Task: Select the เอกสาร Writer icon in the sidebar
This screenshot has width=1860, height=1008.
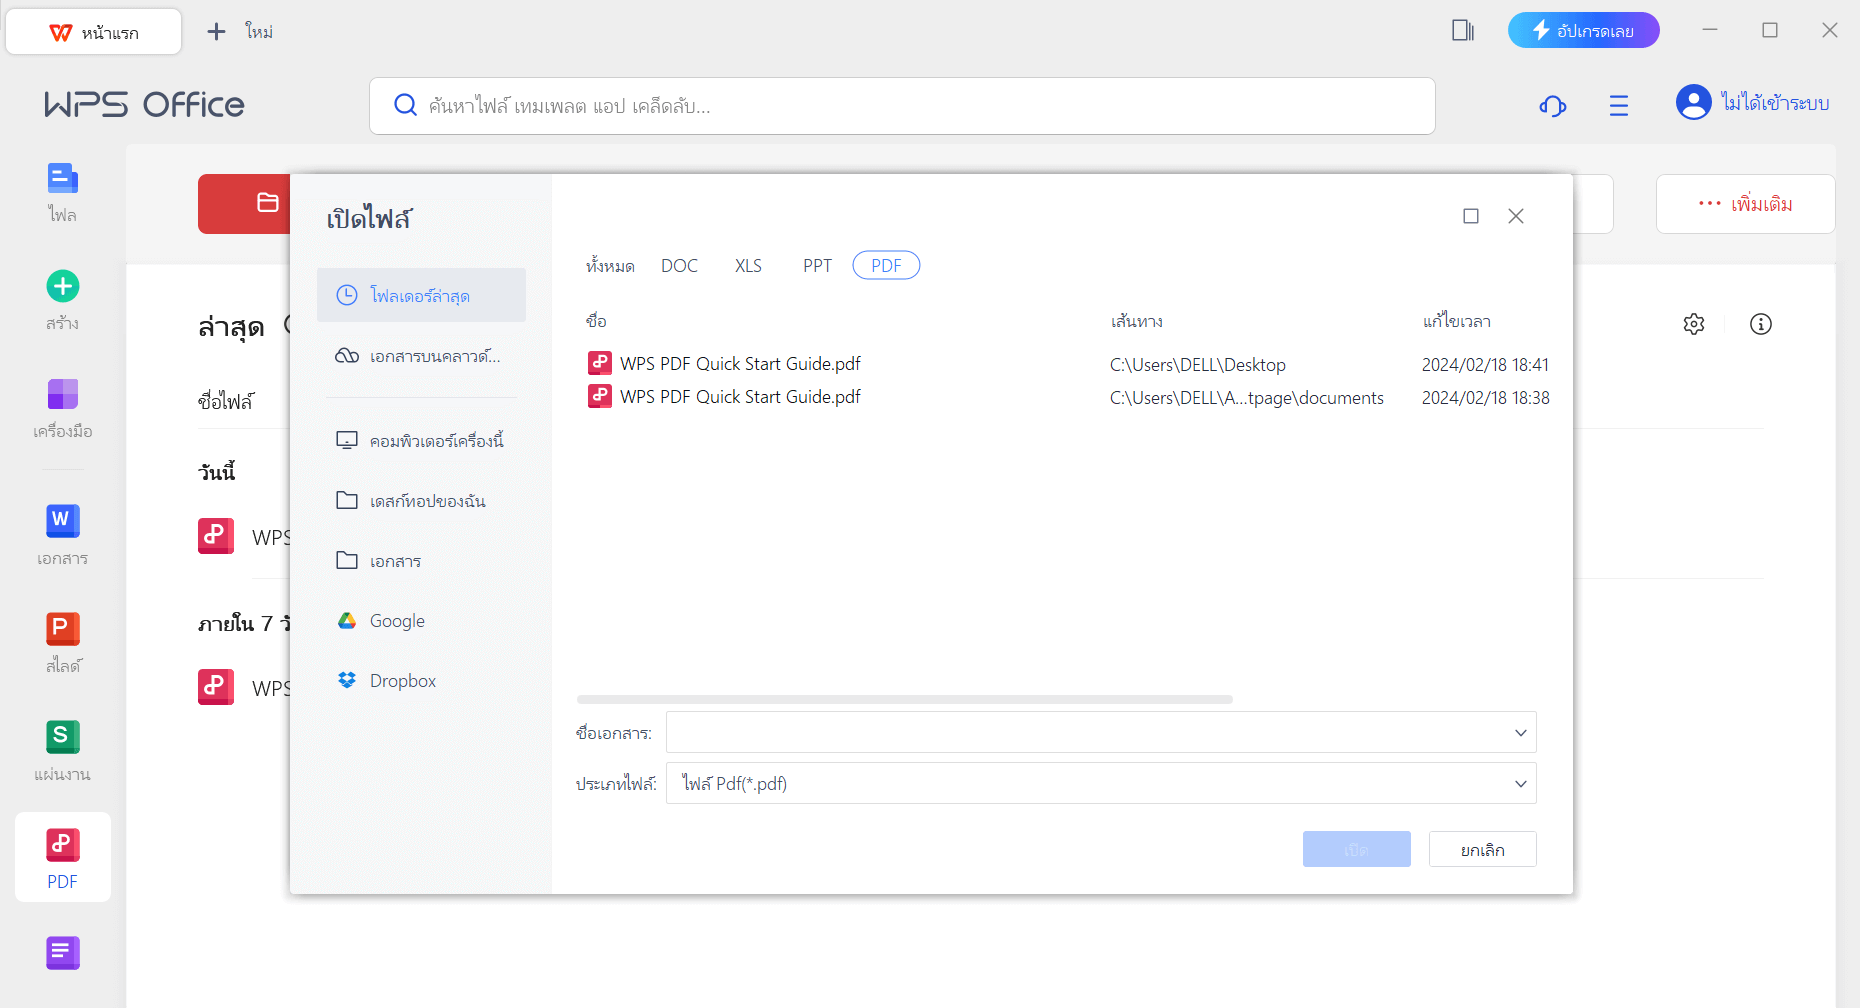Action: click(x=63, y=521)
